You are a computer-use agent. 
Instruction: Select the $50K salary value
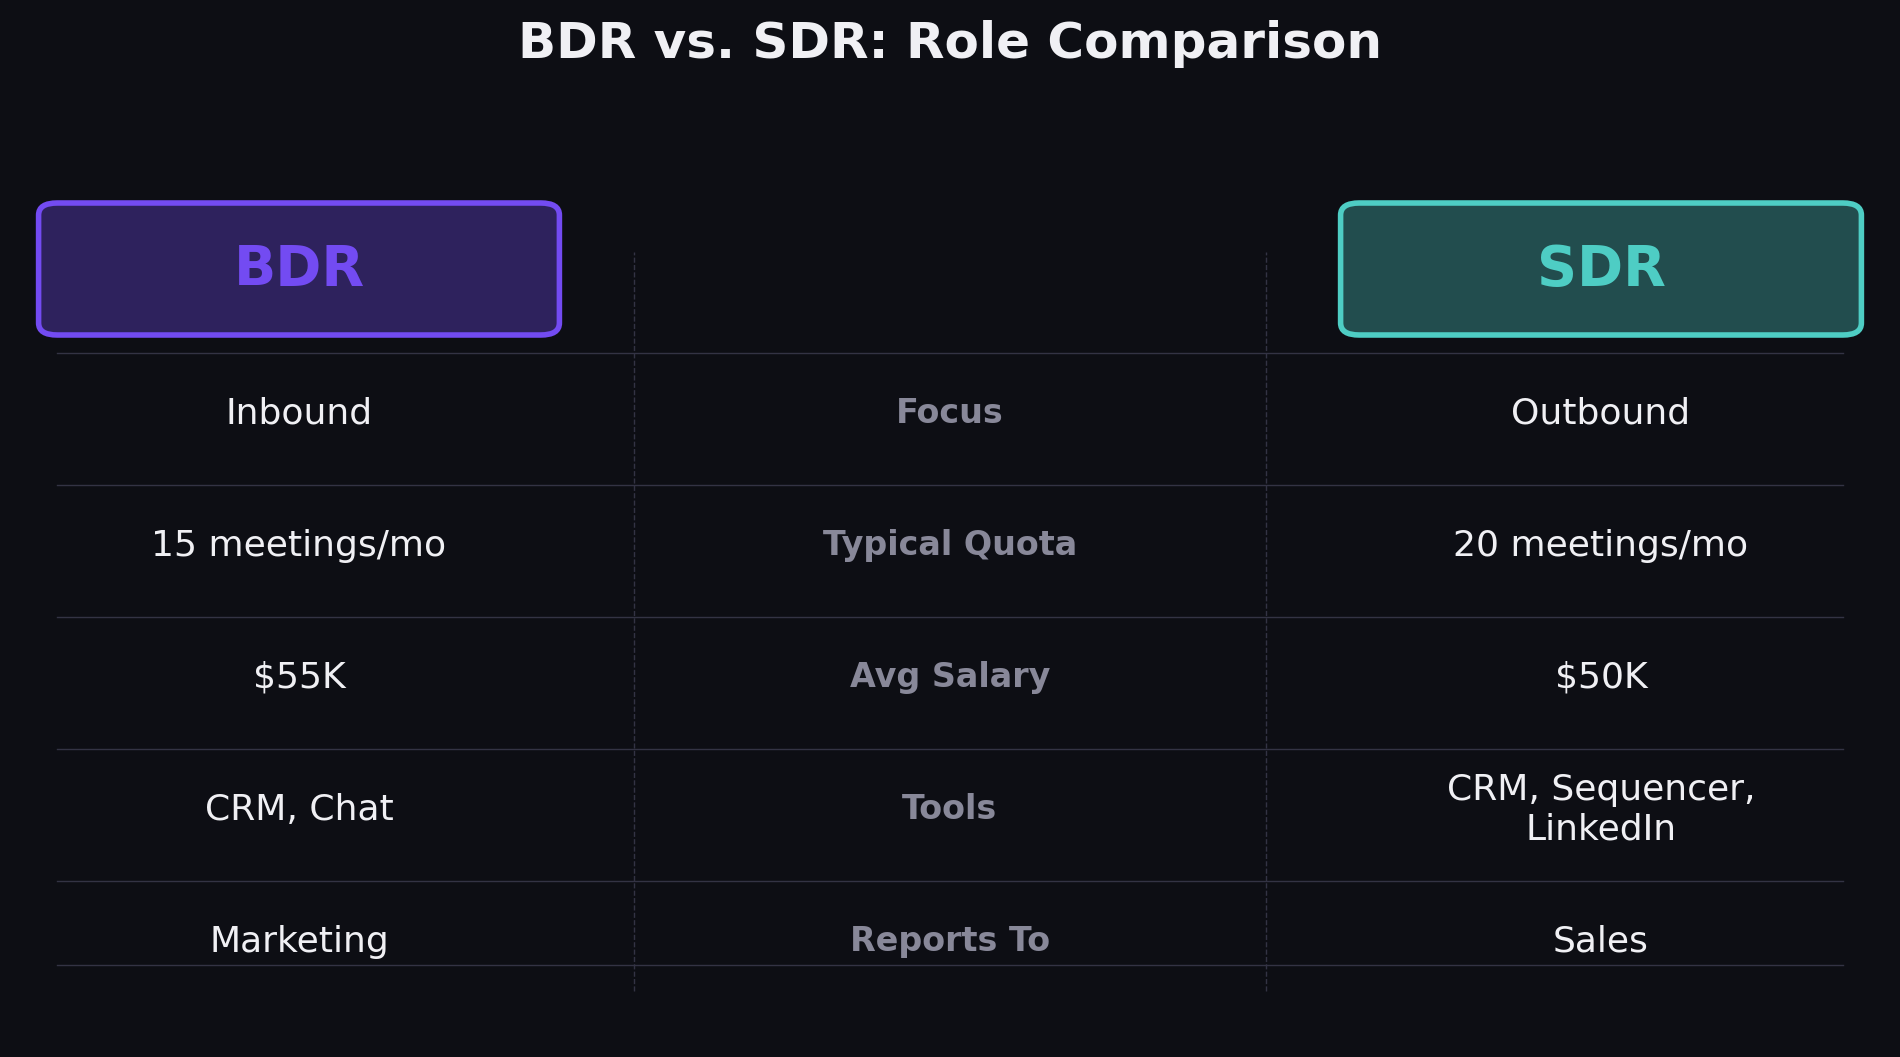pyautogui.click(x=1600, y=676)
